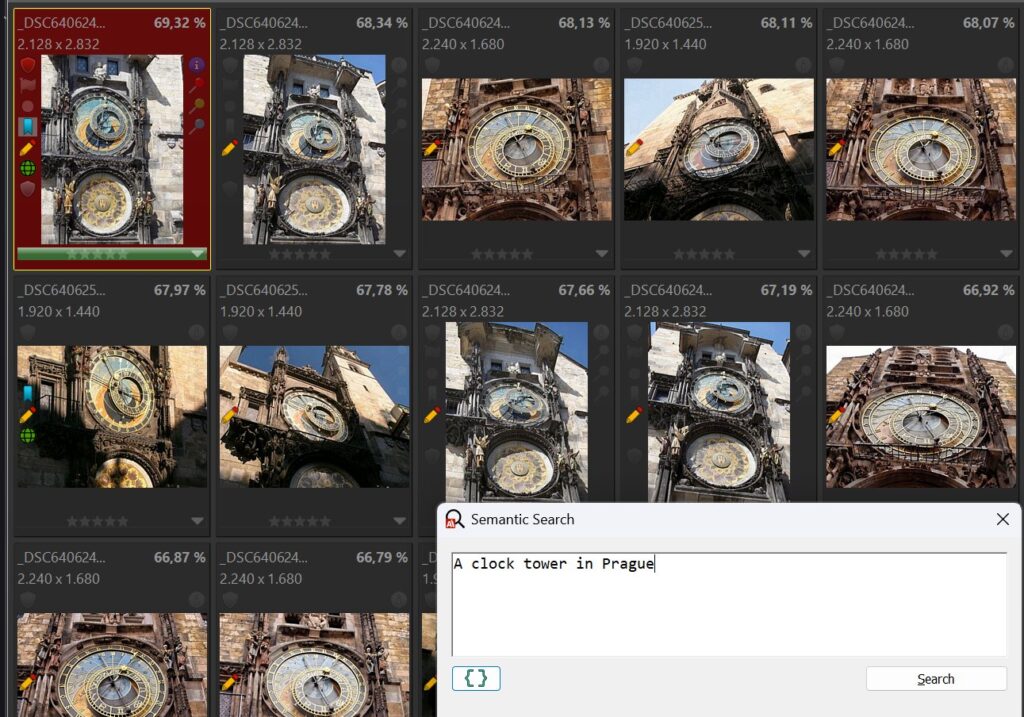Toggle the blue pin on the 69,32 % thumbnail
Viewport: 1024px width, 717px height.
(x=197, y=125)
